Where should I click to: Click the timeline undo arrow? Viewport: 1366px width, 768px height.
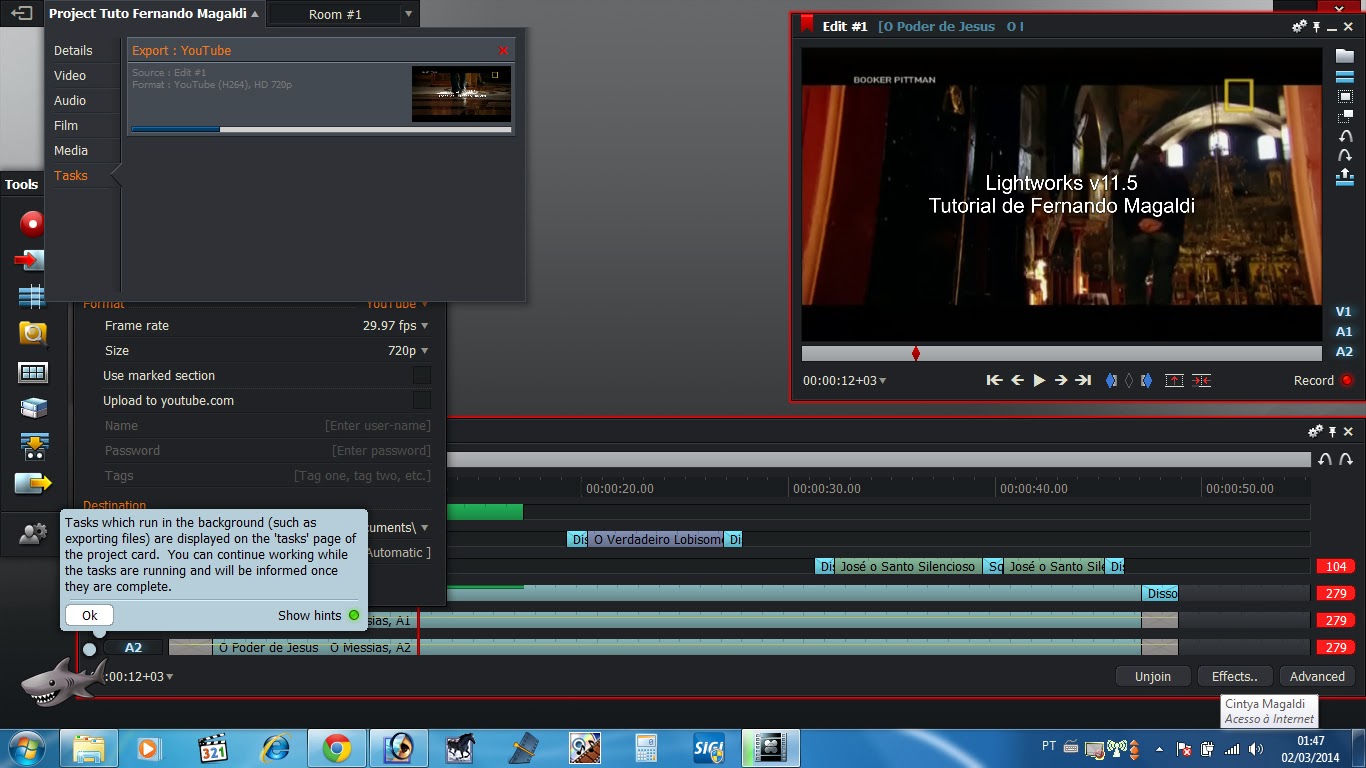point(1325,459)
